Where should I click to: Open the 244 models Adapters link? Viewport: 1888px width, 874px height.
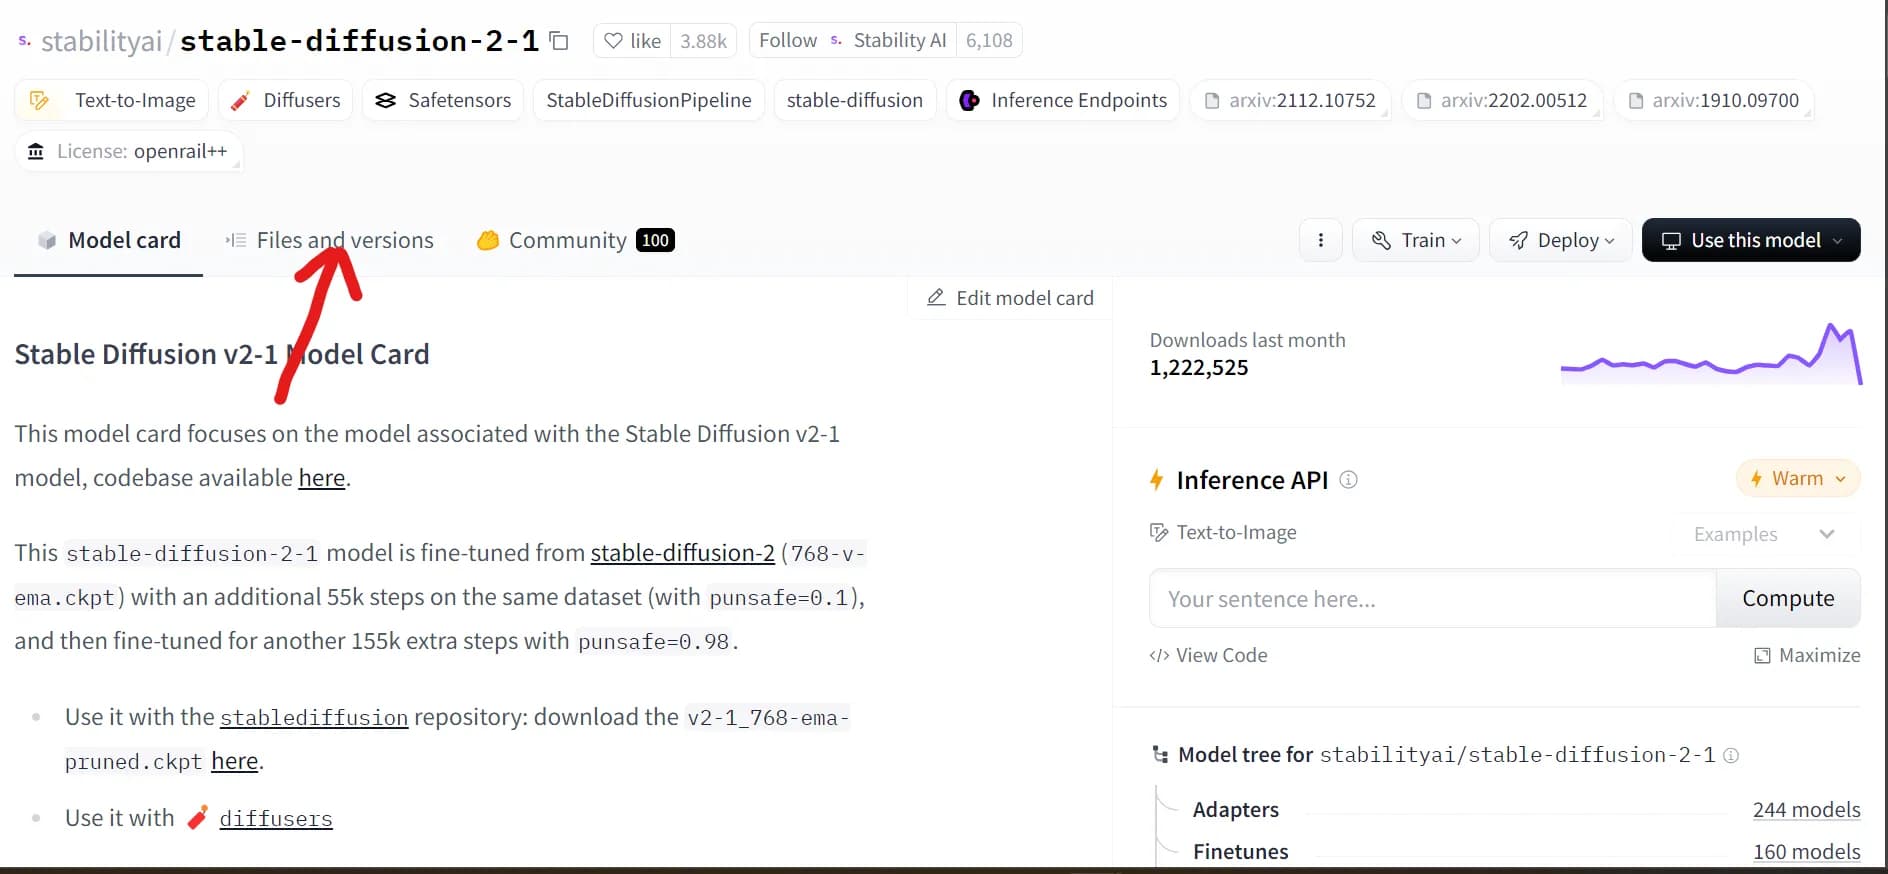(x=1806, y=810)
